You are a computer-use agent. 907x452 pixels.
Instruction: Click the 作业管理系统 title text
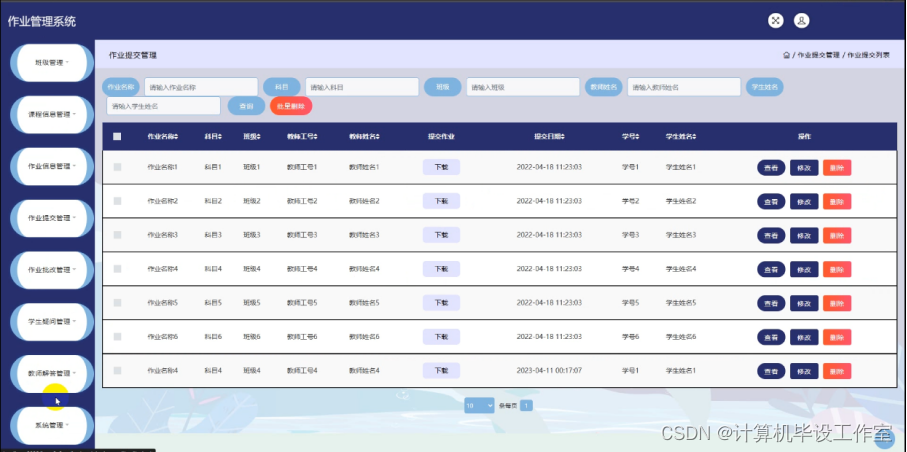point(42,22)
